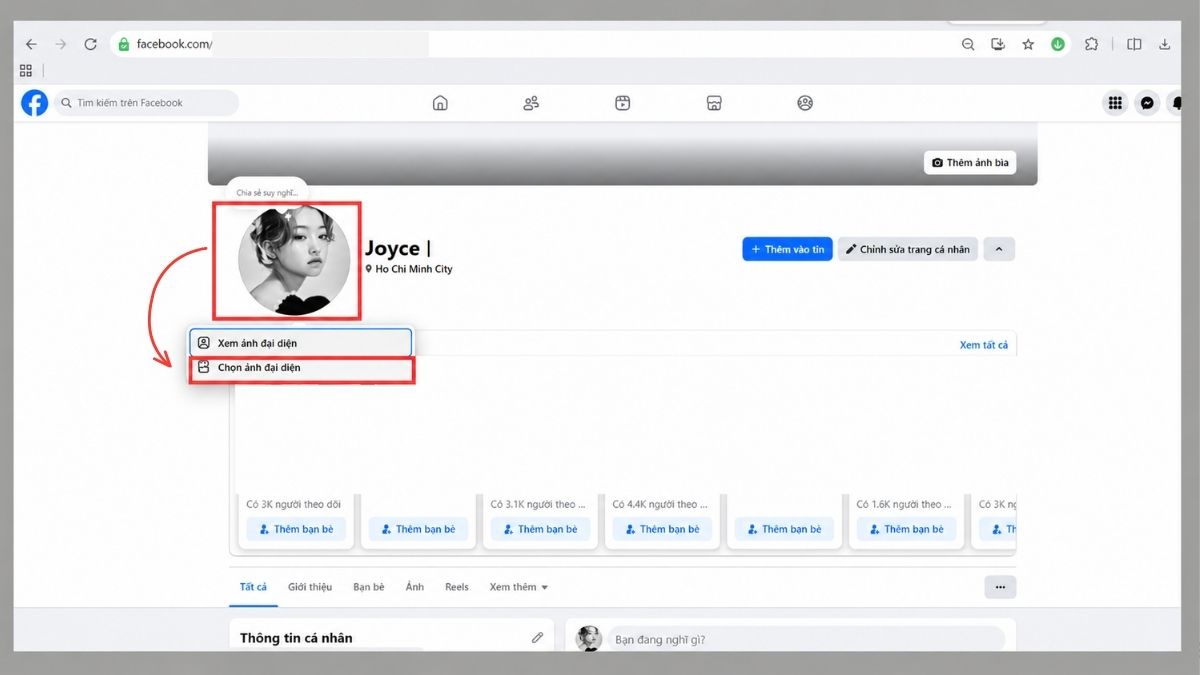Toggle the browser side panel icon
The height and width of the screenshot is (675, 1200).
[x=1134, y=44]
